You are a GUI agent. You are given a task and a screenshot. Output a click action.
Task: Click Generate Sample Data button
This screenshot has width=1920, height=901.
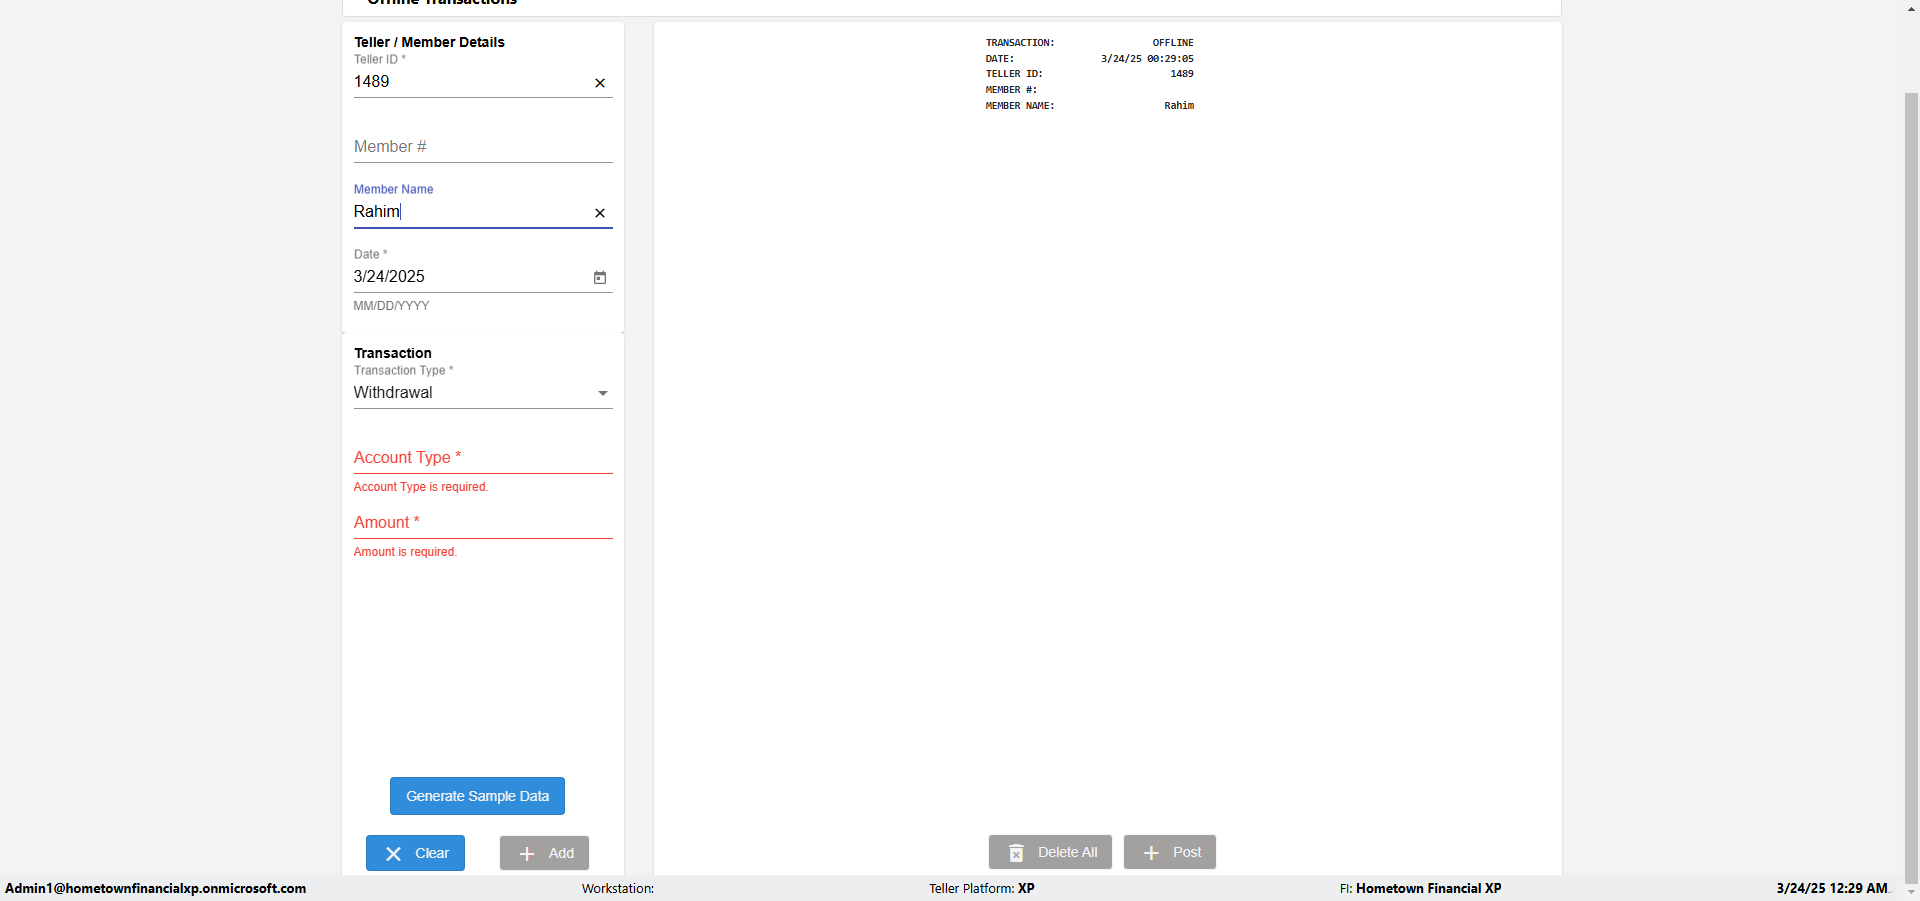pyautogui.click(x=477, y=796)
